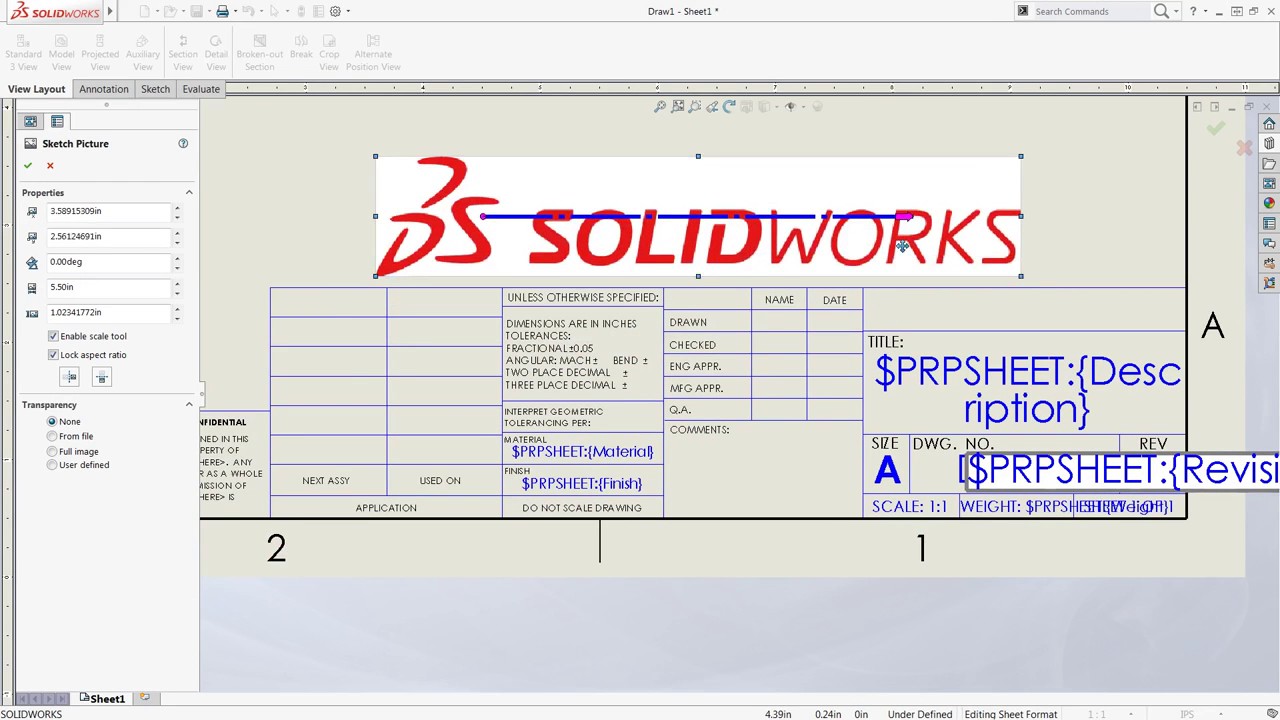The height and width of the screenshot is (720, 1280).
Task: Open SOLIDWORKS Resources home task pane
Action: pos(1269,124)
